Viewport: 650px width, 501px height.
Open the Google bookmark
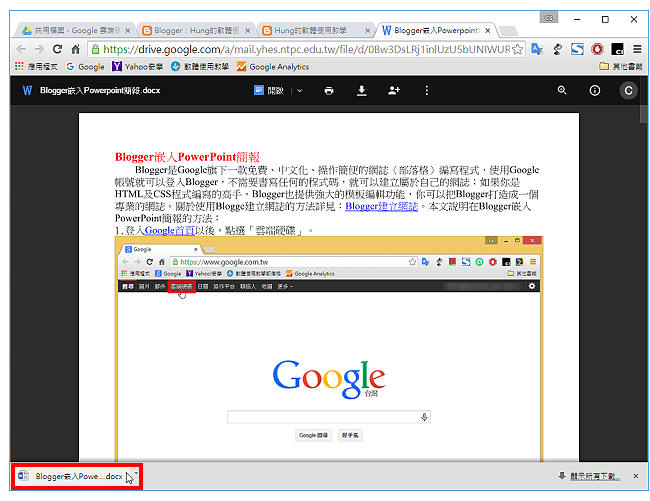pyautogui.click(x=85, y=66)
